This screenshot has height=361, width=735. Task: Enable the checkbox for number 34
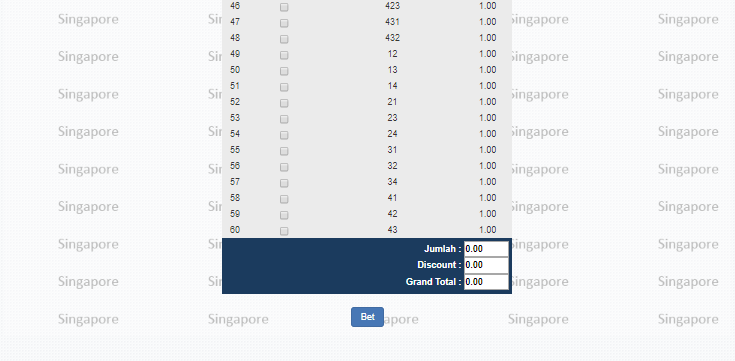click(284, 183)
